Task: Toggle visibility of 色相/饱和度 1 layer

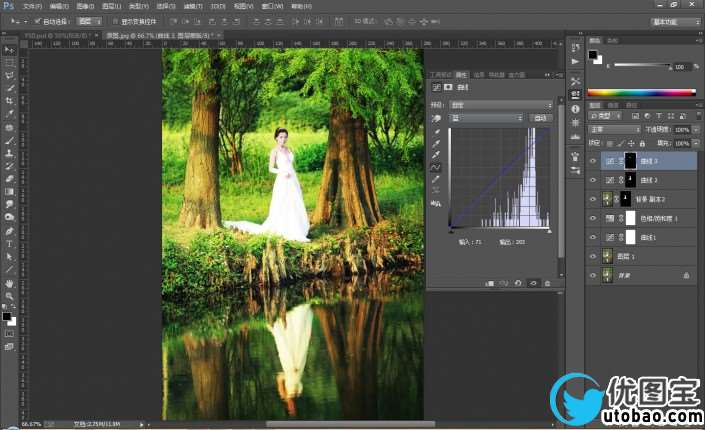Action: coord(592,218)
